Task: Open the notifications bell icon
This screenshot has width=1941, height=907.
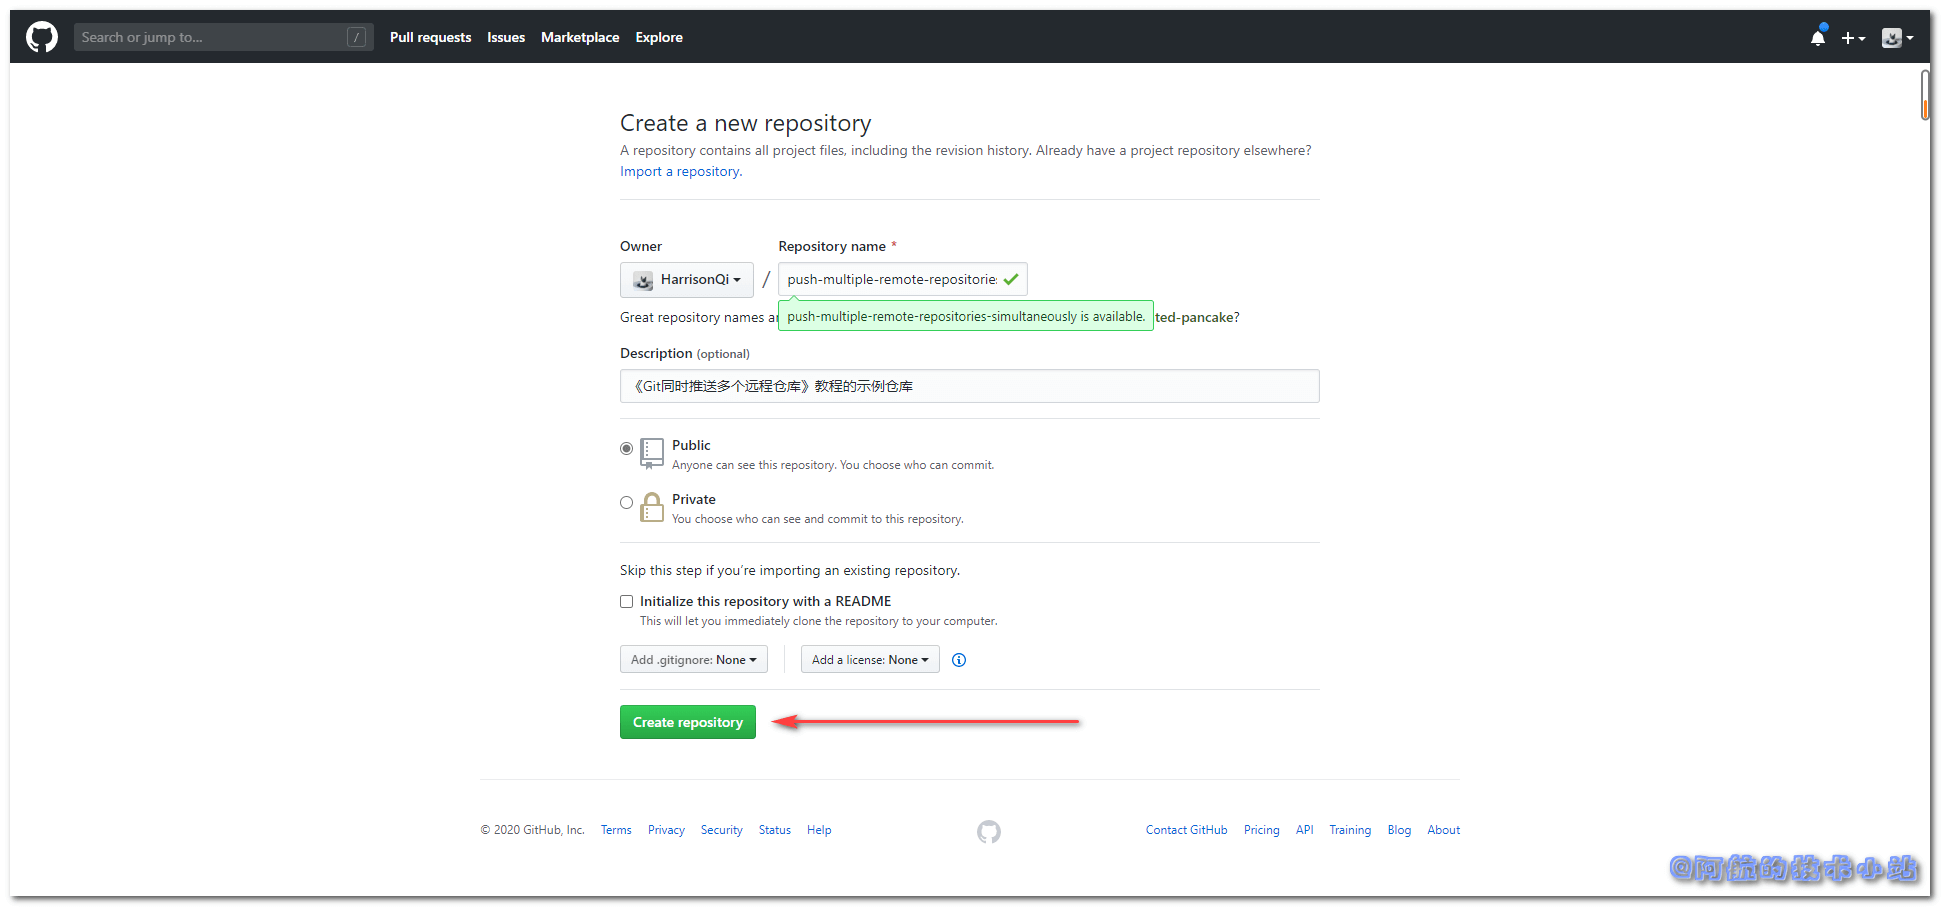Action: click(x=1817, y=38)
